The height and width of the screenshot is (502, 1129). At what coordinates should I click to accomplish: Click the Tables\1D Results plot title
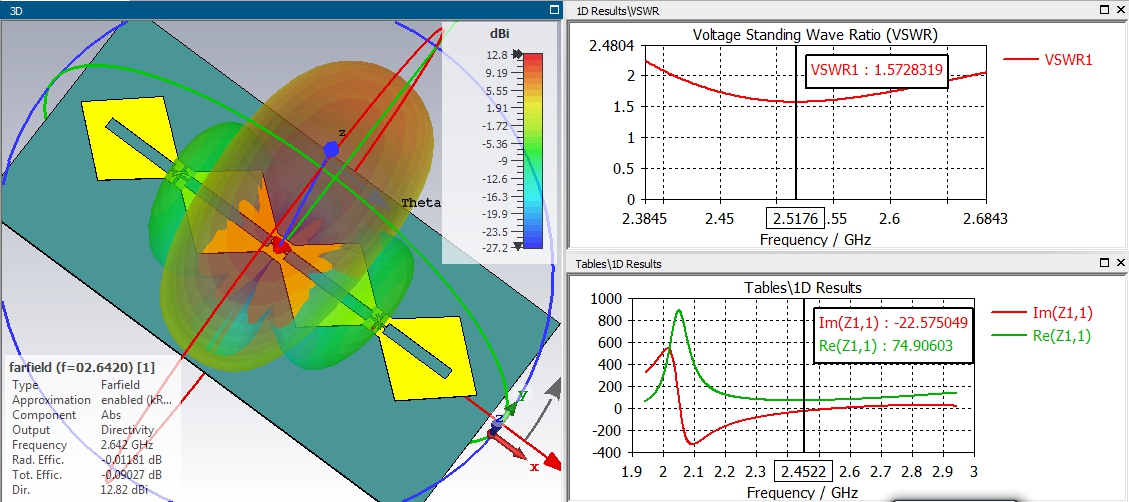[803, 287]
